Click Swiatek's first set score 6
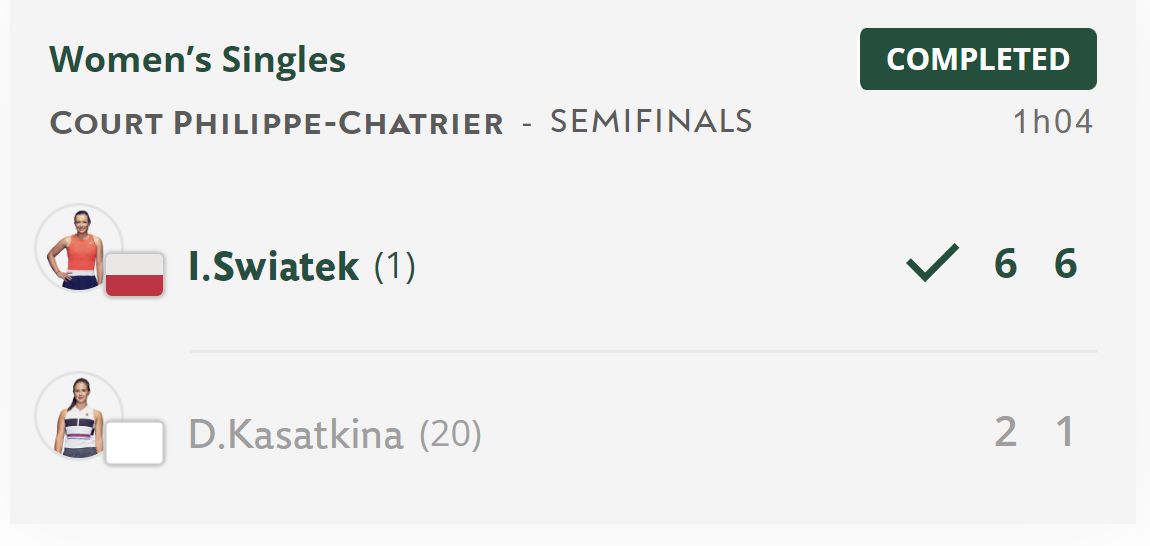The image size is (1150, 546). [x=1006, y=263]
